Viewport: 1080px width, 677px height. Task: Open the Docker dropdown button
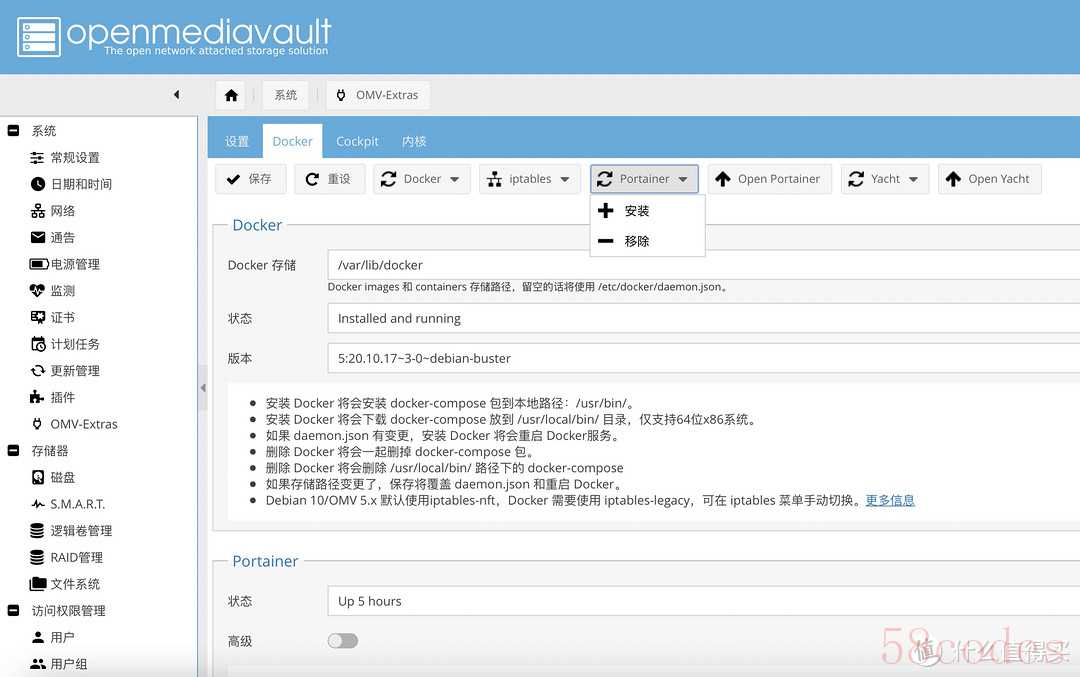coord(422,179)
